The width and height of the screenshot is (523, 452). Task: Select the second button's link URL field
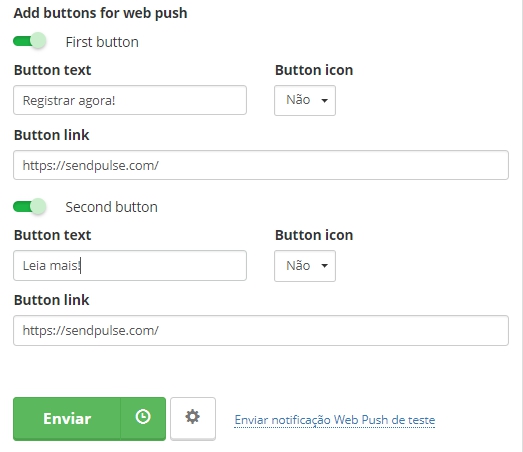pyautogui.click(x=261, y=330)
